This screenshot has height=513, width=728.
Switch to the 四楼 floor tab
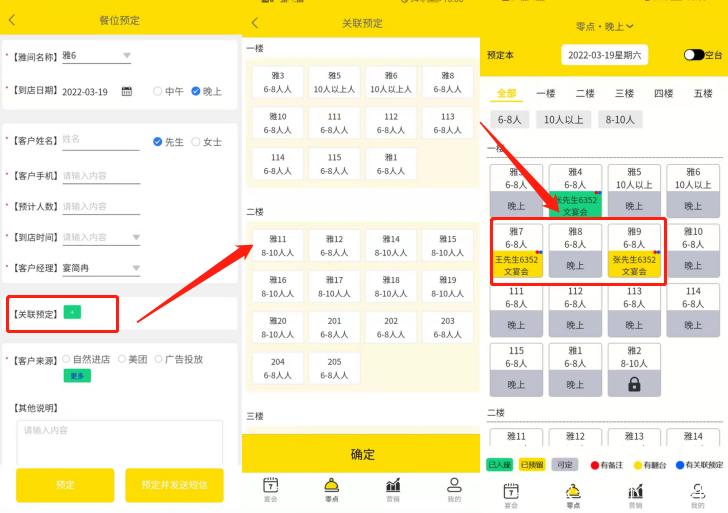(663, 93)
